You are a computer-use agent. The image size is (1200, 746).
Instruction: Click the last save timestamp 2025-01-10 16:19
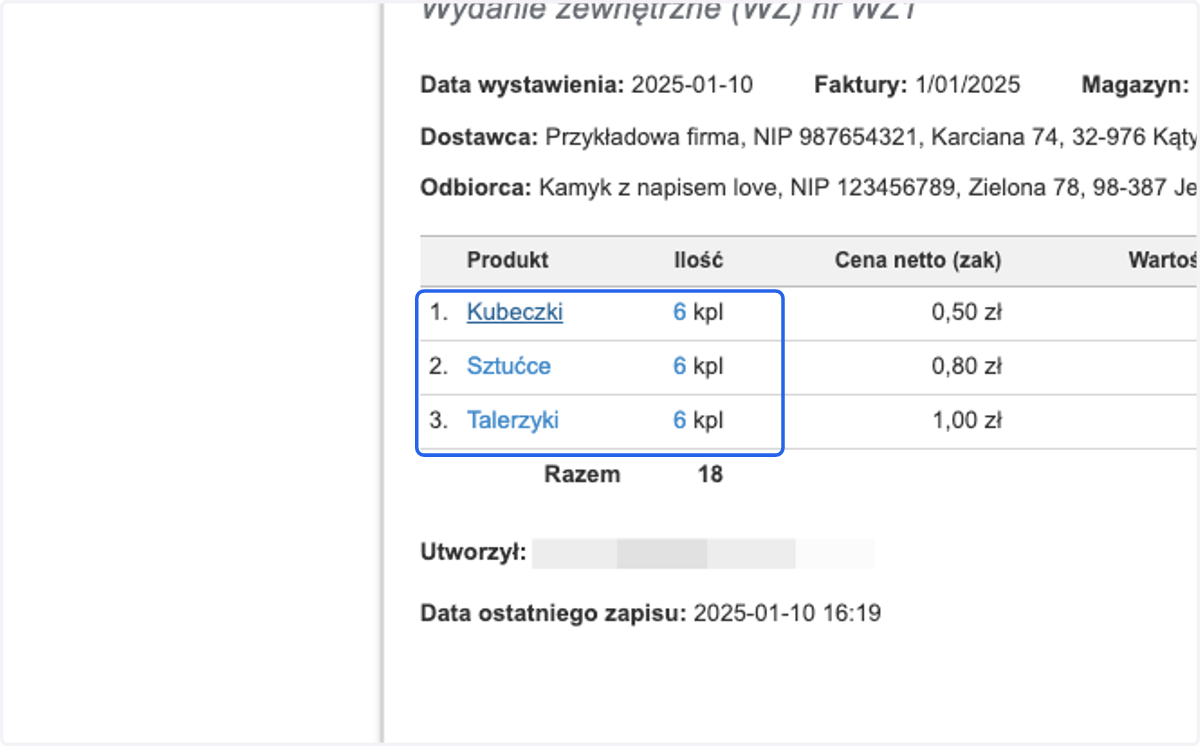tap(787, 613)
